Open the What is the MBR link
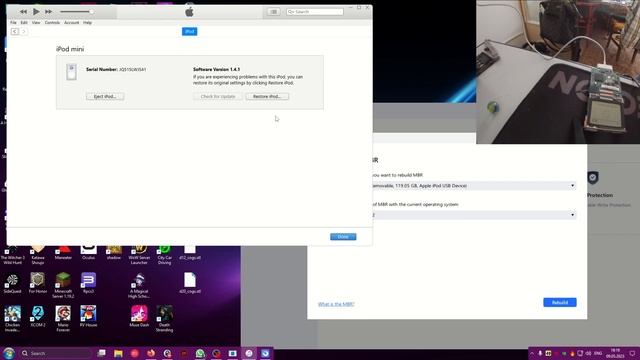Screen dimensions: 640x360 click(x=336, y=304)
